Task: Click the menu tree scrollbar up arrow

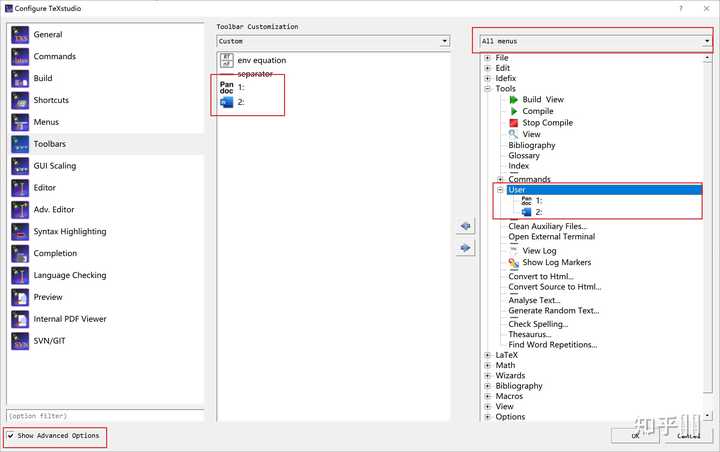Action: coord(708,58)
